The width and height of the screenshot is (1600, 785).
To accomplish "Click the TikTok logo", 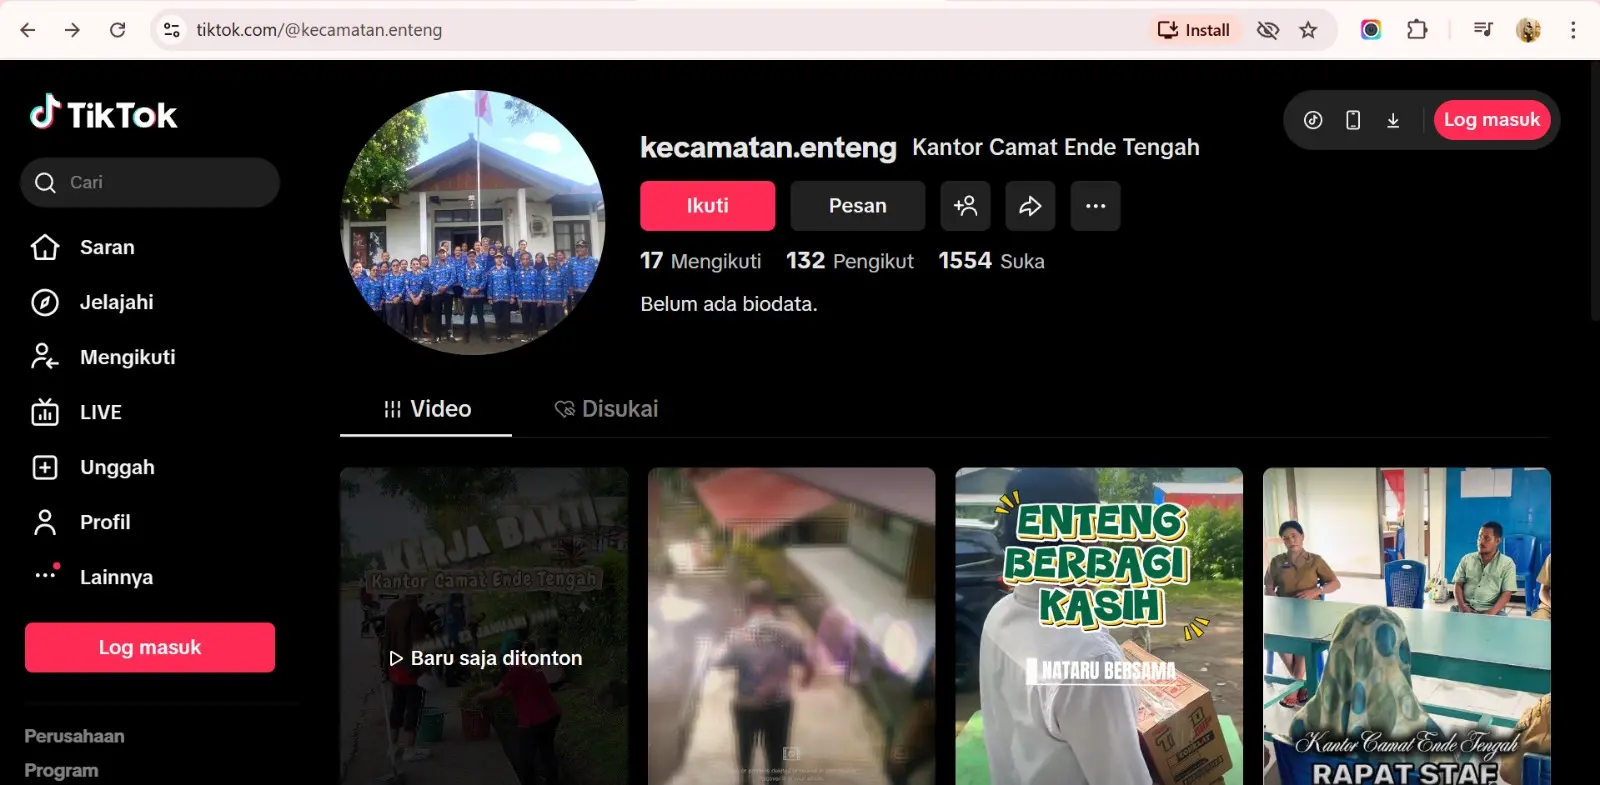I will tap(103, 114).
